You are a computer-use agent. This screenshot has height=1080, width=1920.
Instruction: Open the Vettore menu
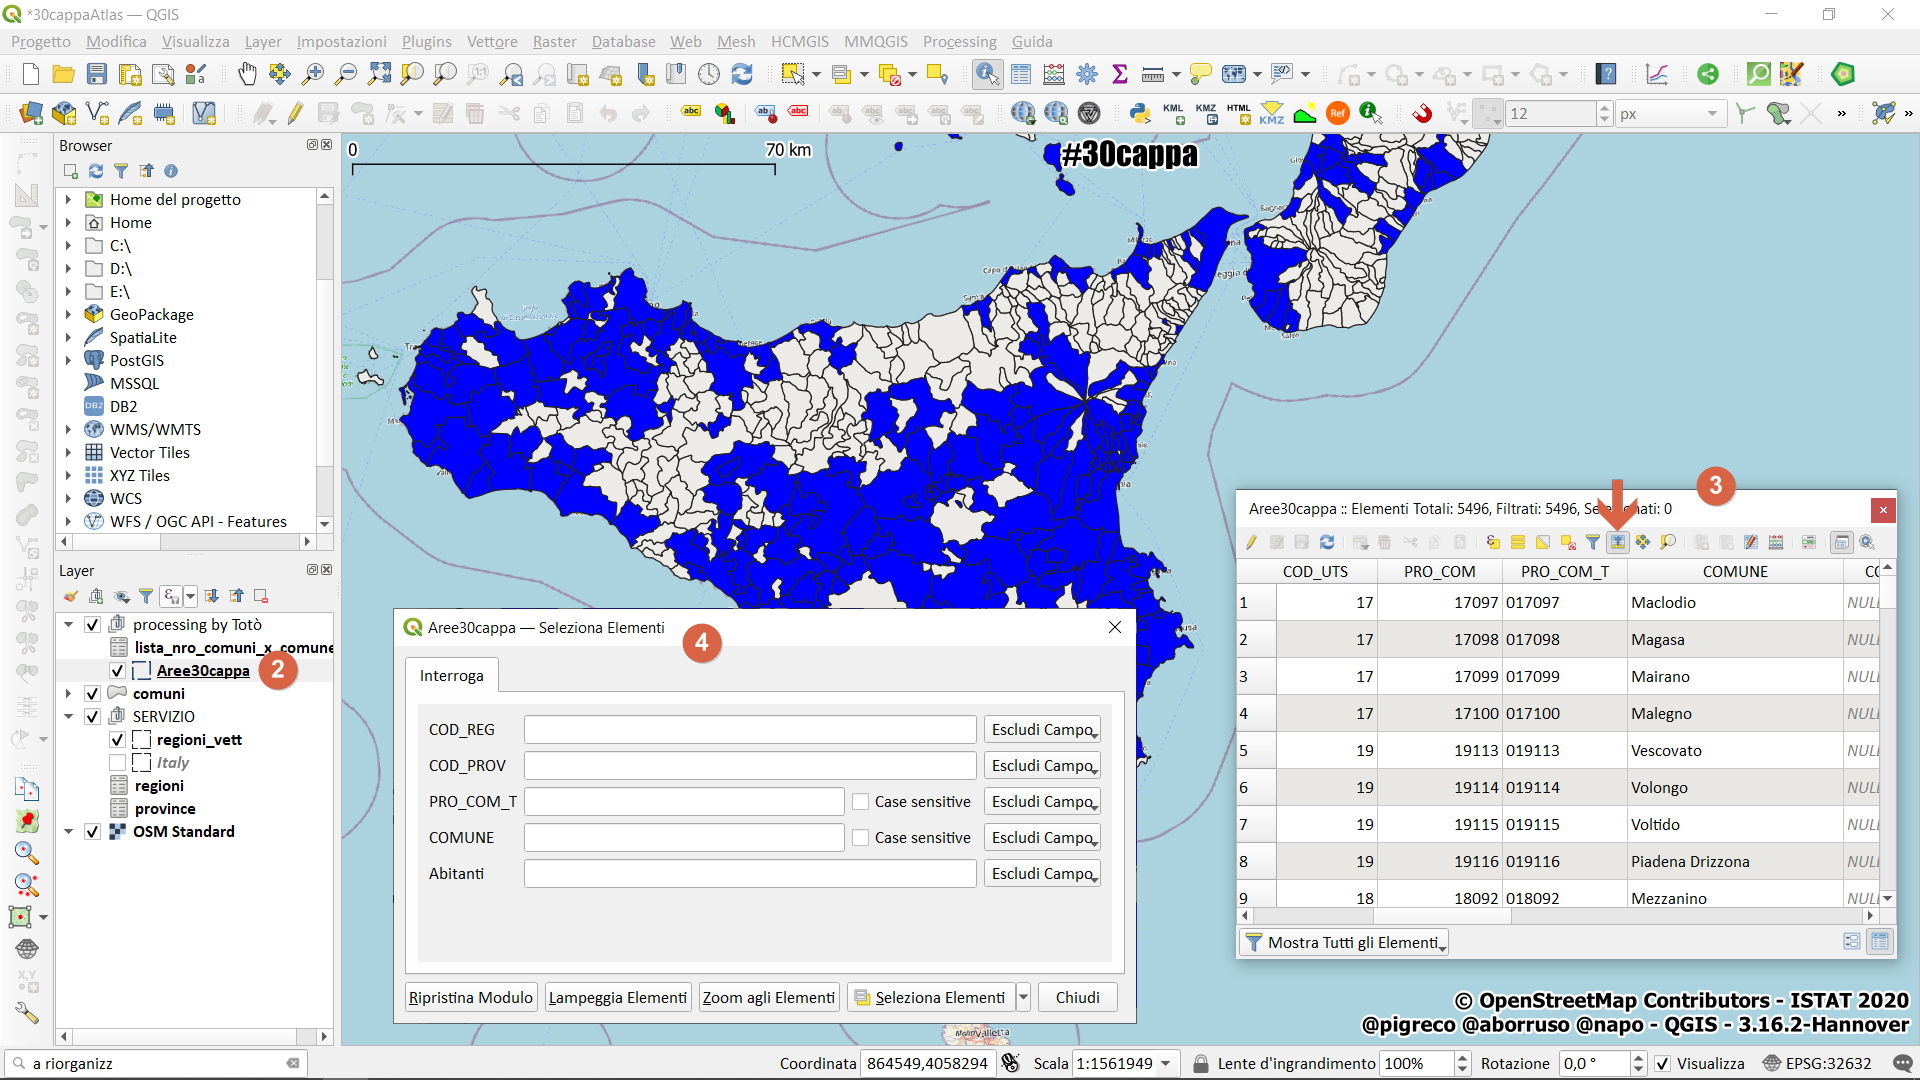click(492, 41)
